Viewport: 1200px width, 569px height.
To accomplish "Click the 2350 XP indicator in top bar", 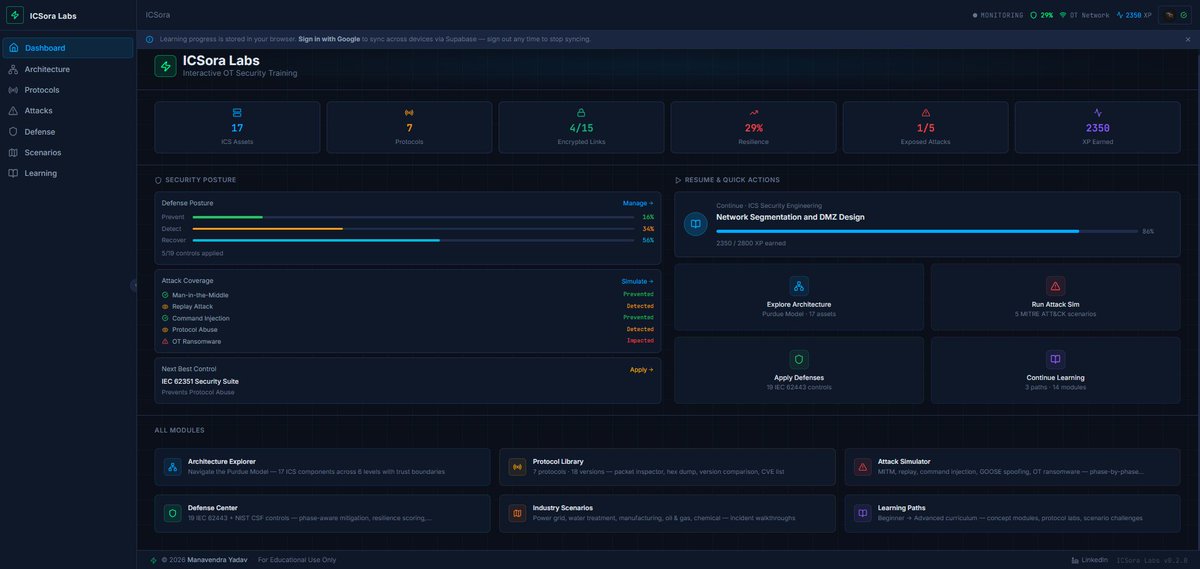I will [x=1135, y=15].
